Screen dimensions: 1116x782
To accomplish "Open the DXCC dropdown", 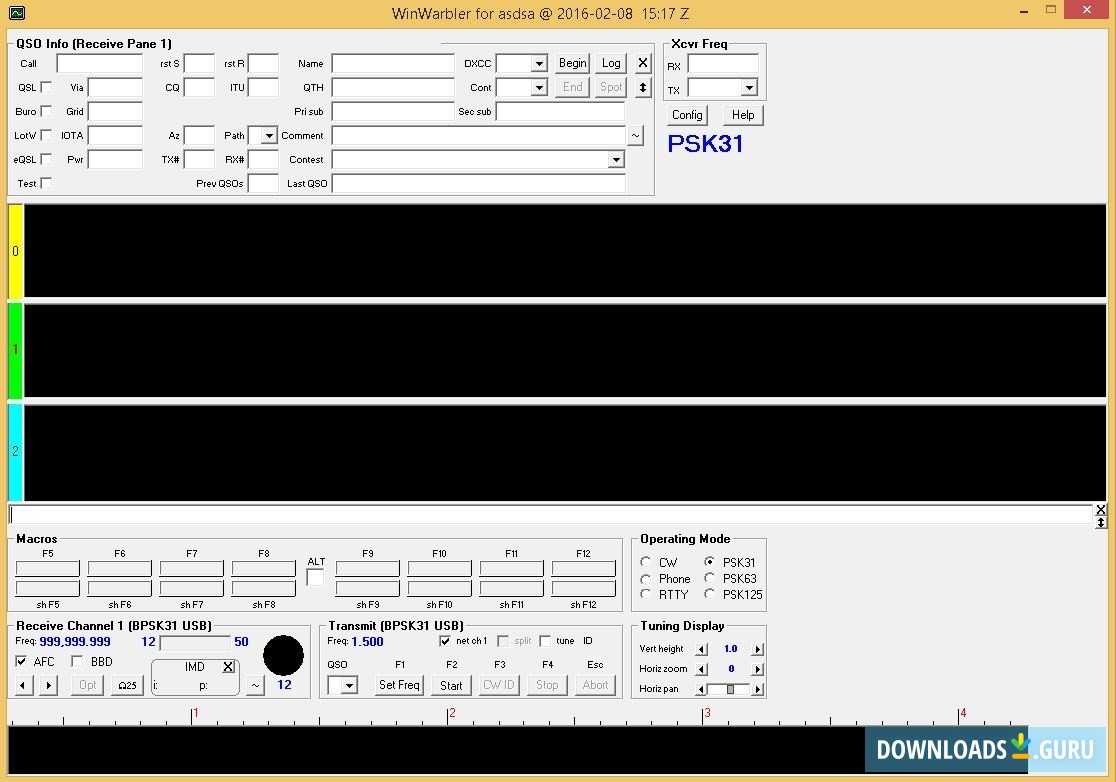I will (539, 64).
